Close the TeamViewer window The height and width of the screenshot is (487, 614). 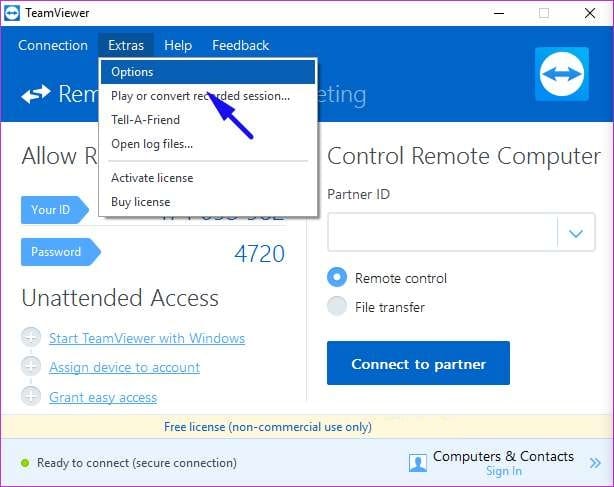[x=590, y=13]
